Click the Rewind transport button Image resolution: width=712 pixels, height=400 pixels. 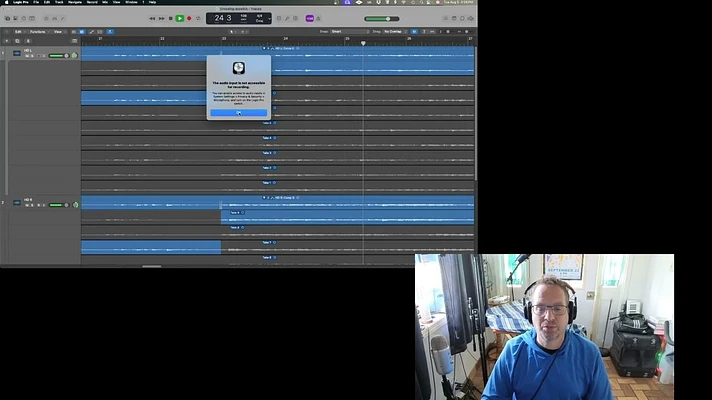coord(152,19)
